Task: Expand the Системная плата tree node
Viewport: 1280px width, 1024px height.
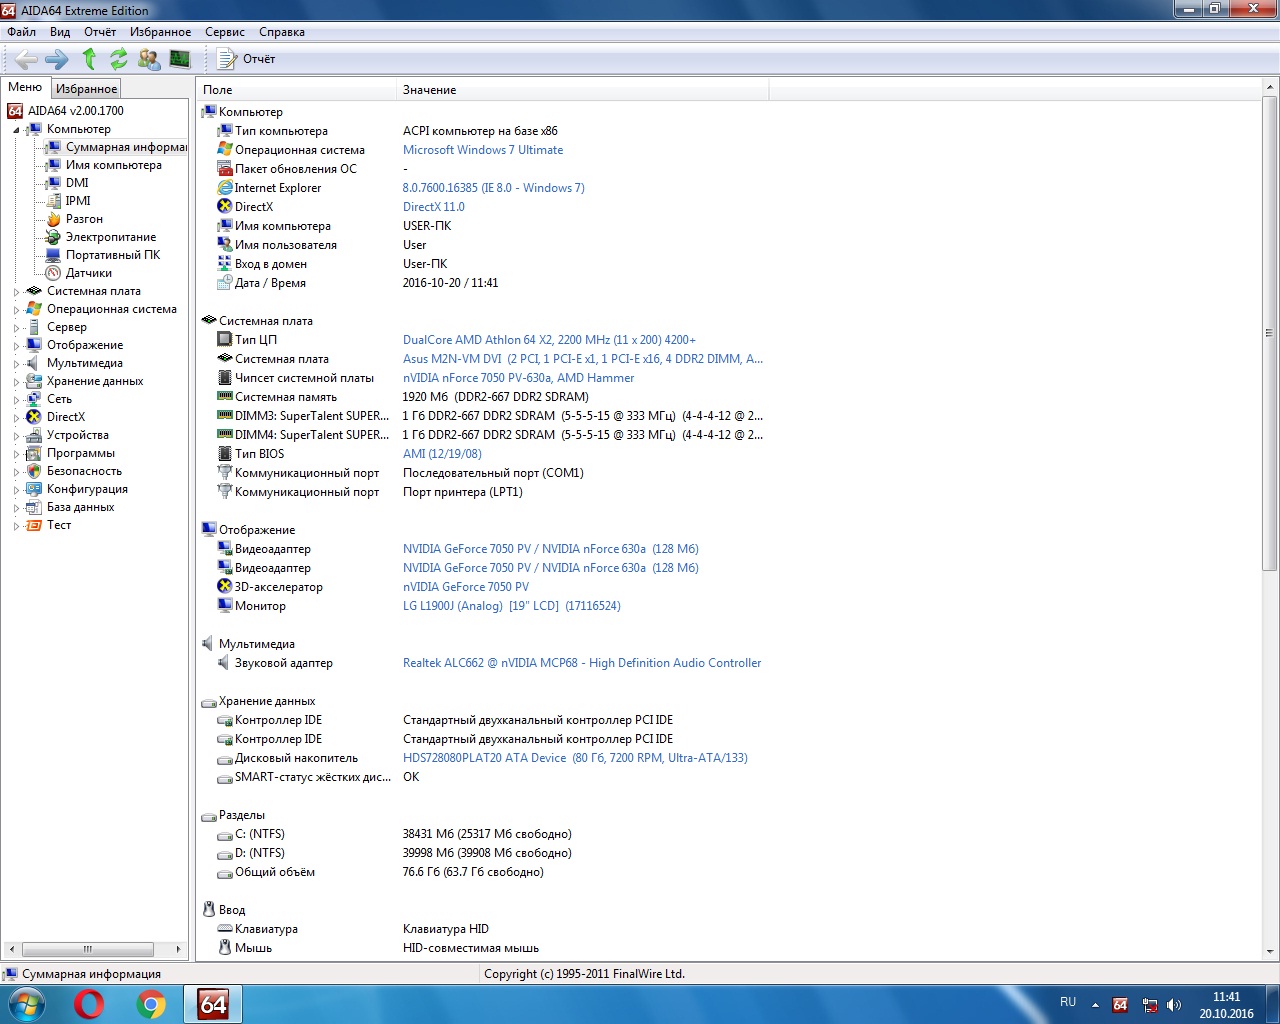Action: tap(16, 292)
